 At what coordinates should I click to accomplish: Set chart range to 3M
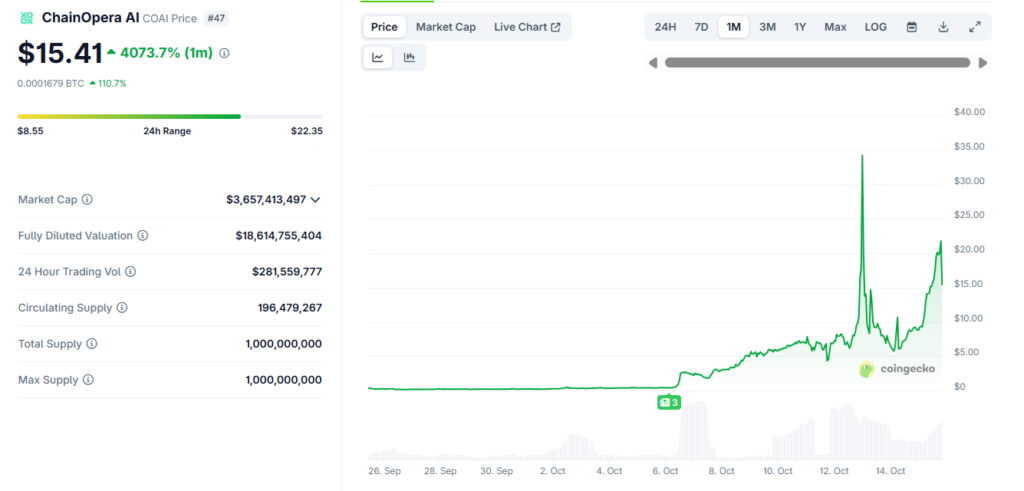tap(767, 27)
